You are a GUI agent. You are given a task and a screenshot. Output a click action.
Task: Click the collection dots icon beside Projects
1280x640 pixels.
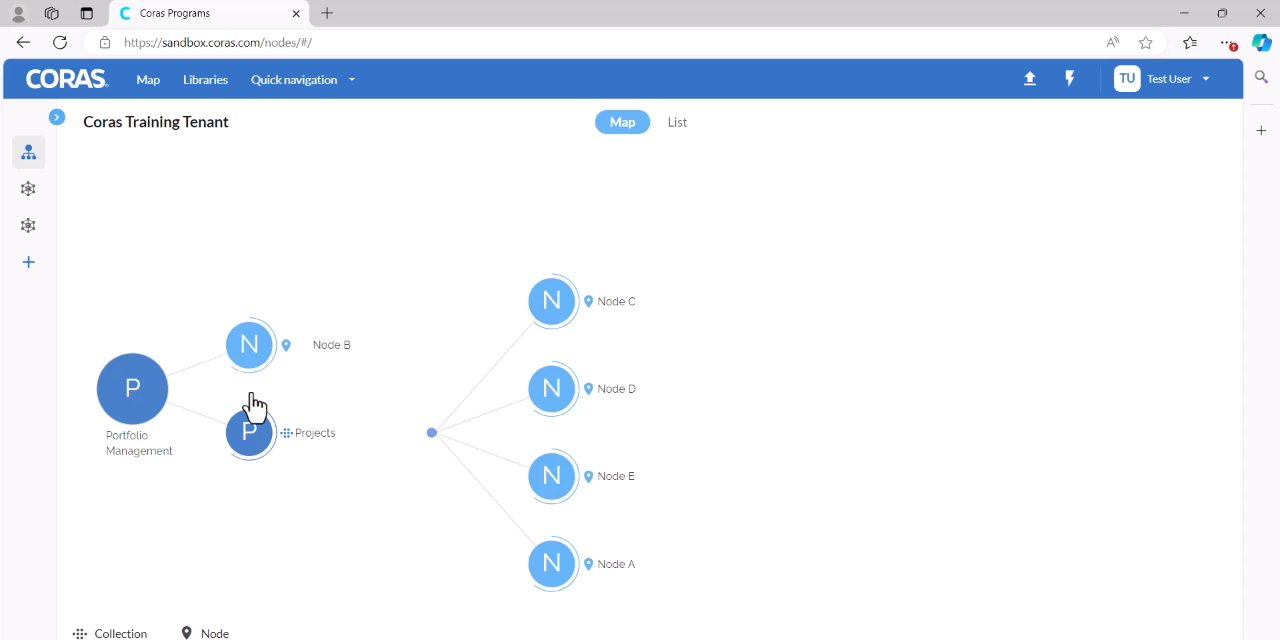tap(286, 433)
